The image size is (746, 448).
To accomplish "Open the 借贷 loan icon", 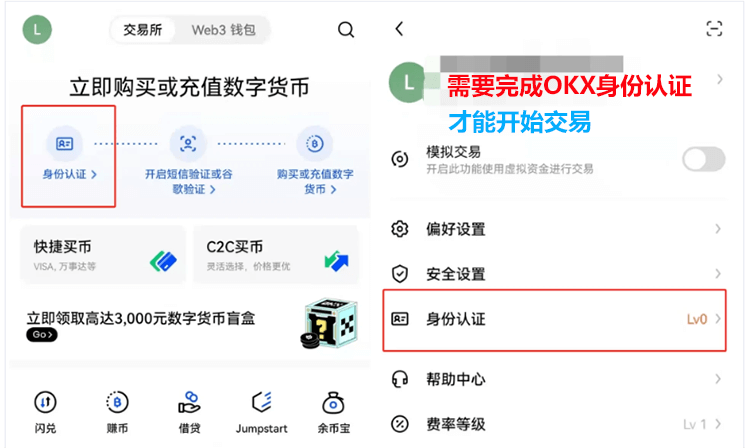I will 189,402.
